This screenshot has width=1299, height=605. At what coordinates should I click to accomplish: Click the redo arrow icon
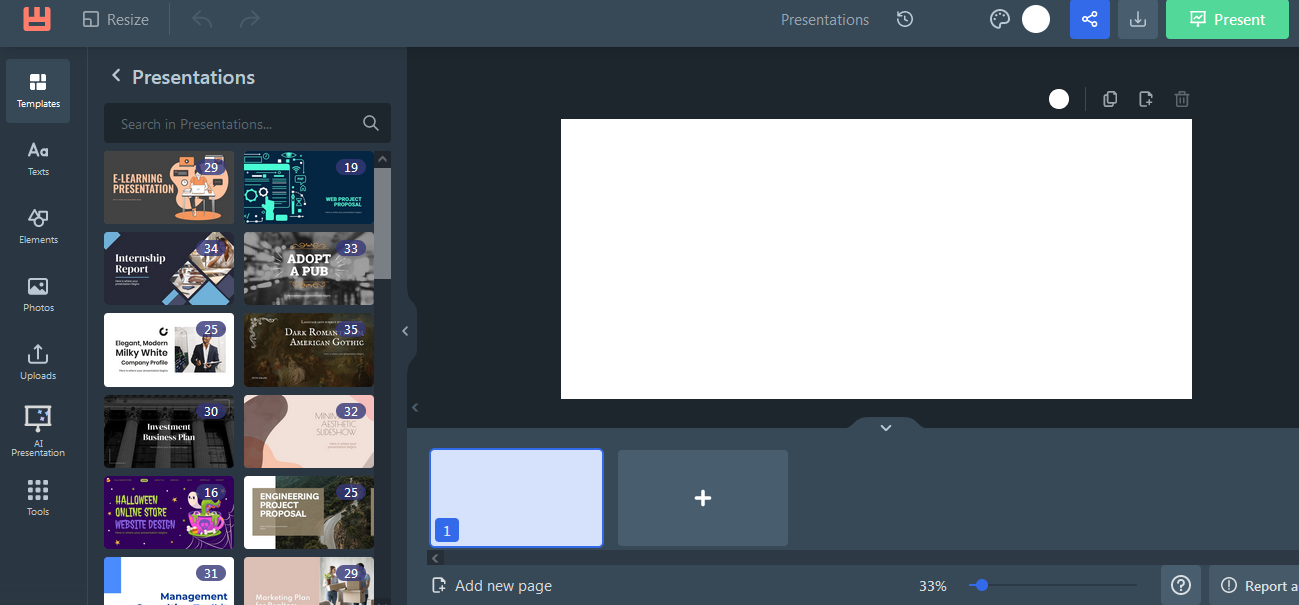point(250,19)
